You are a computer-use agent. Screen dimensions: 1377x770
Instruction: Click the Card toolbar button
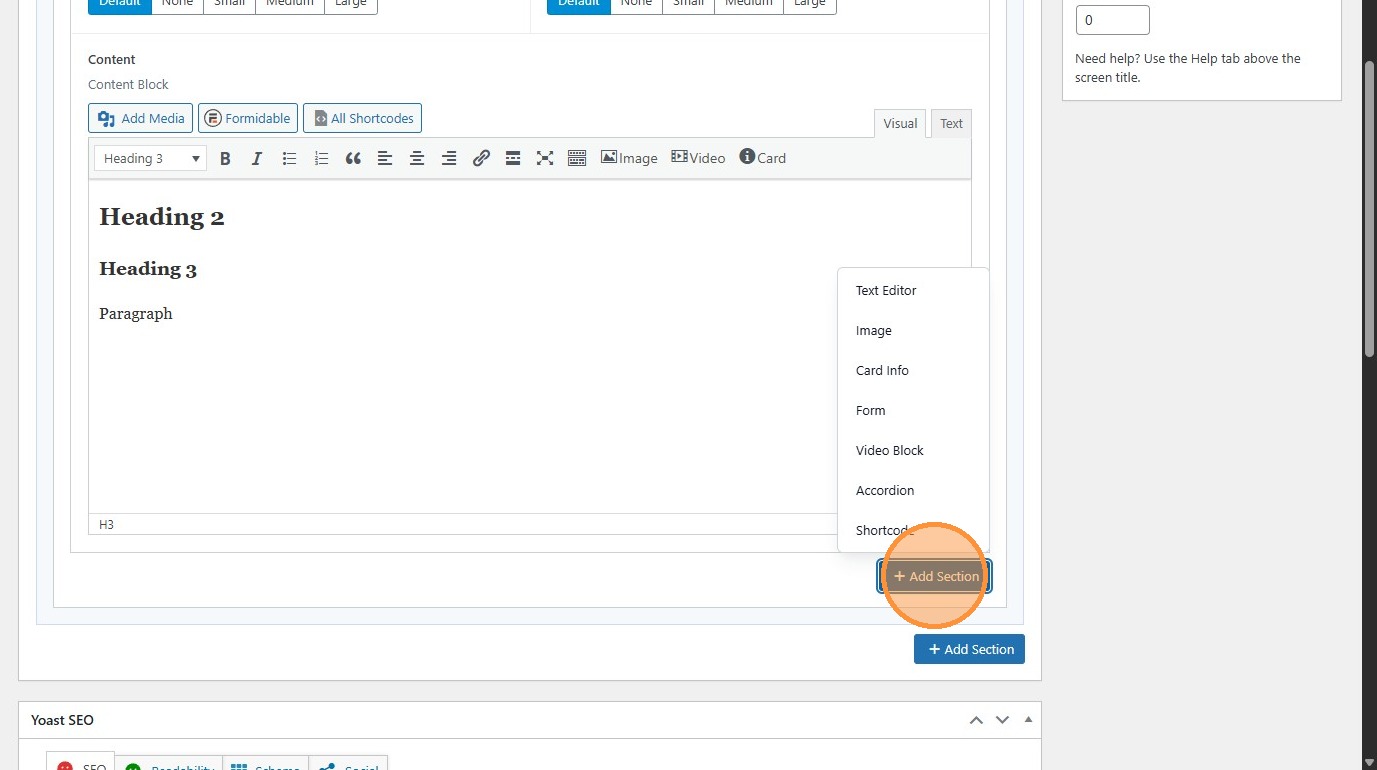tap(763, 157)
